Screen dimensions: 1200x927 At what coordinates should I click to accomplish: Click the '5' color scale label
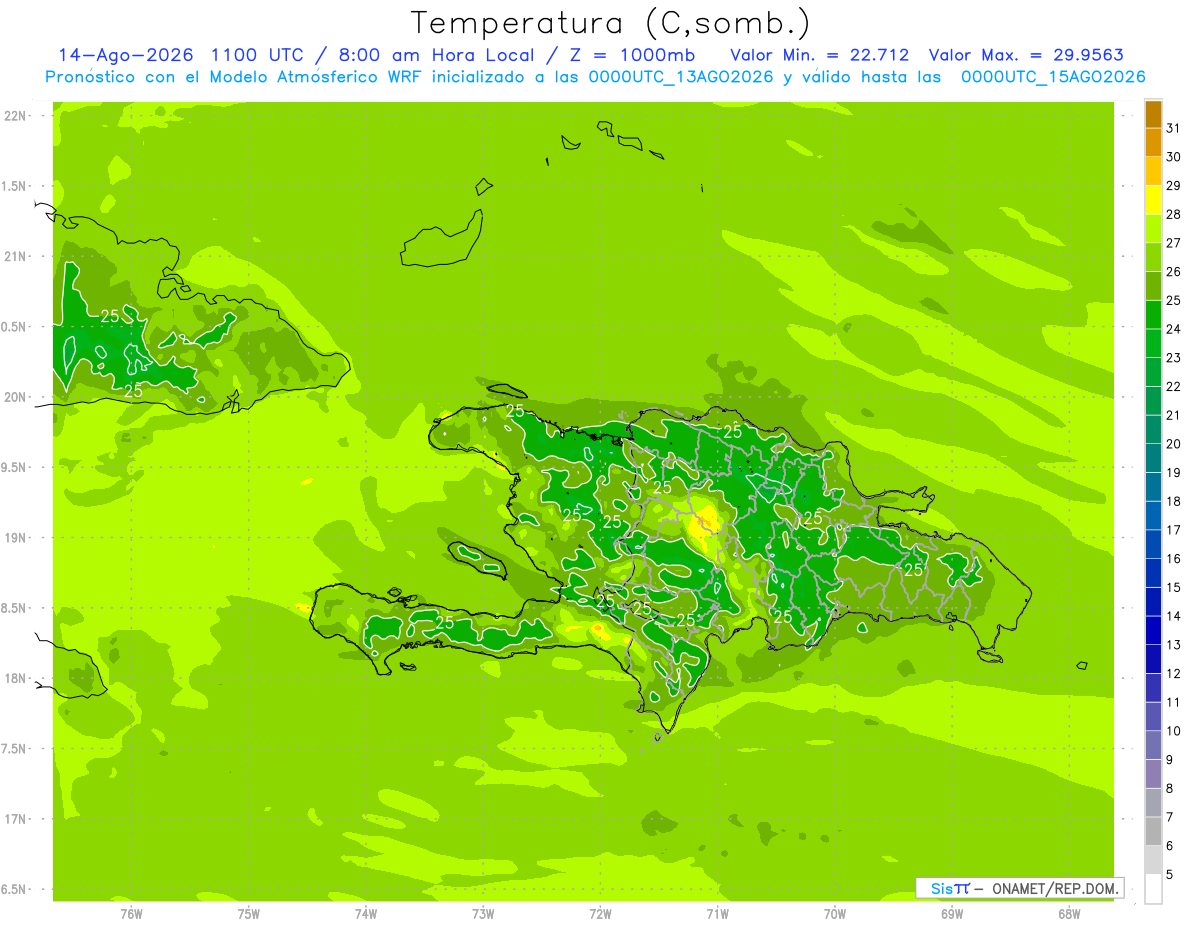(1171, 875)
